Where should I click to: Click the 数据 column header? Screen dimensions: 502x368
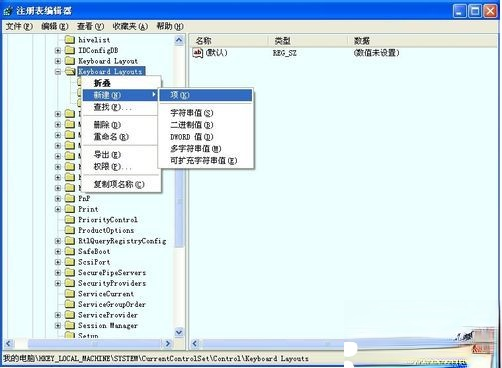[422, 41]
